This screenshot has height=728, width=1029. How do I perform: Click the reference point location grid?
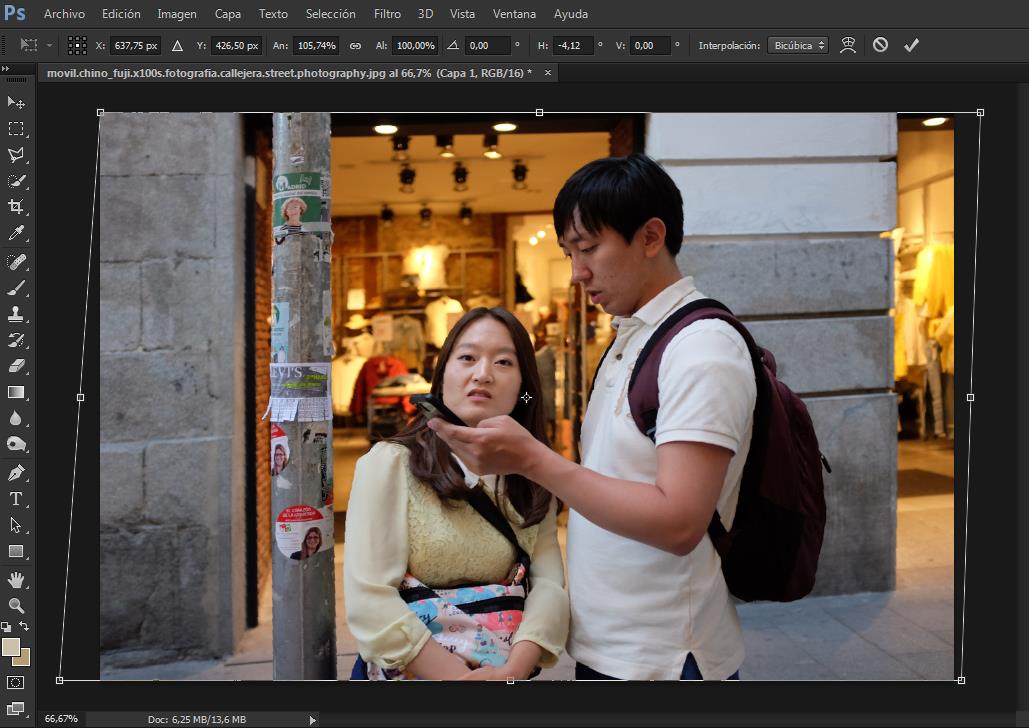77,45
